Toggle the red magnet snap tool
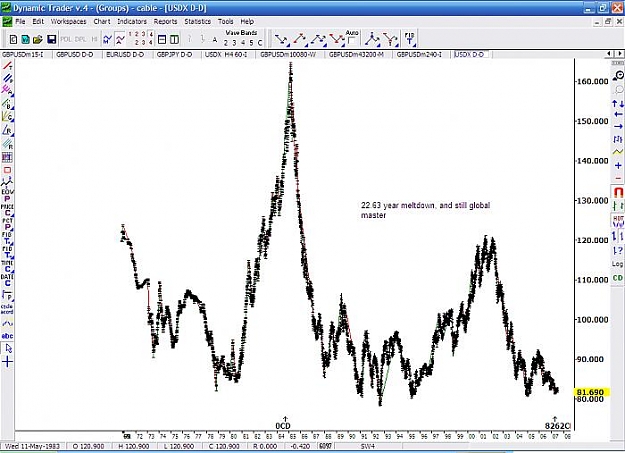 tap(618, 193)
